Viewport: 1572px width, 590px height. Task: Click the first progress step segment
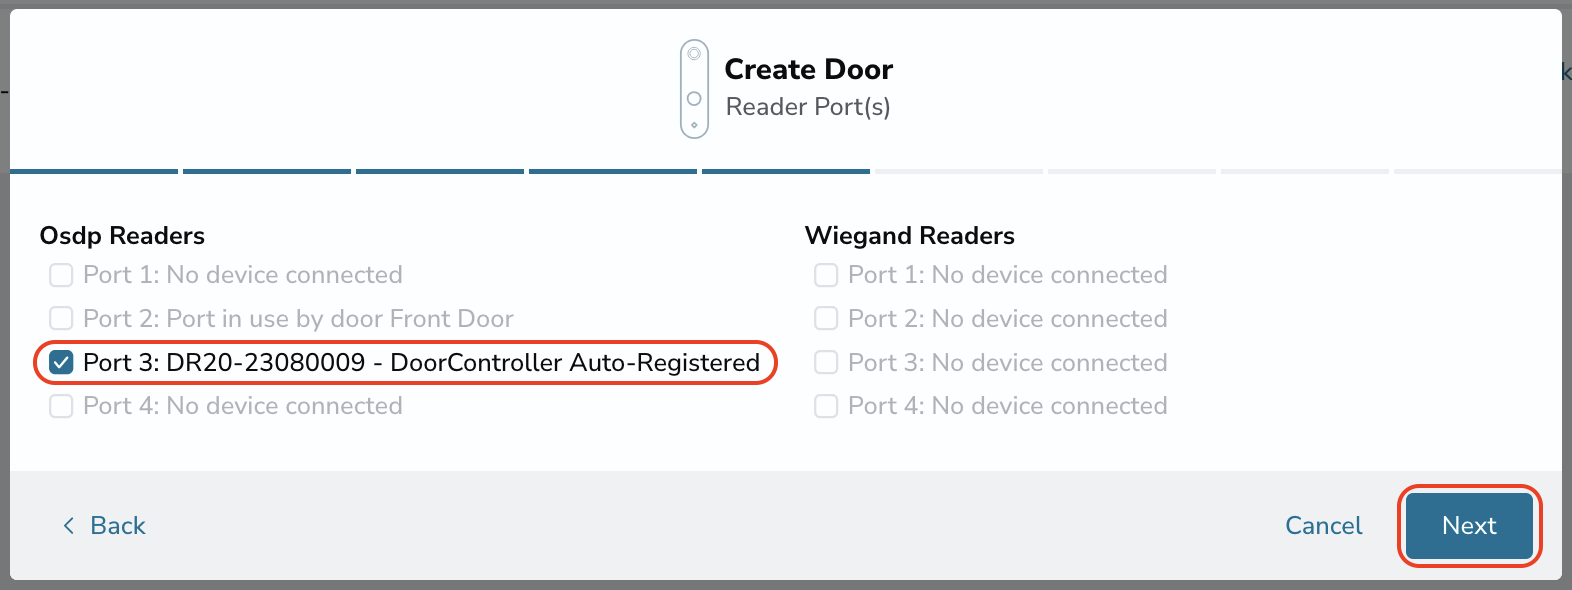click(x=94, y=171)
